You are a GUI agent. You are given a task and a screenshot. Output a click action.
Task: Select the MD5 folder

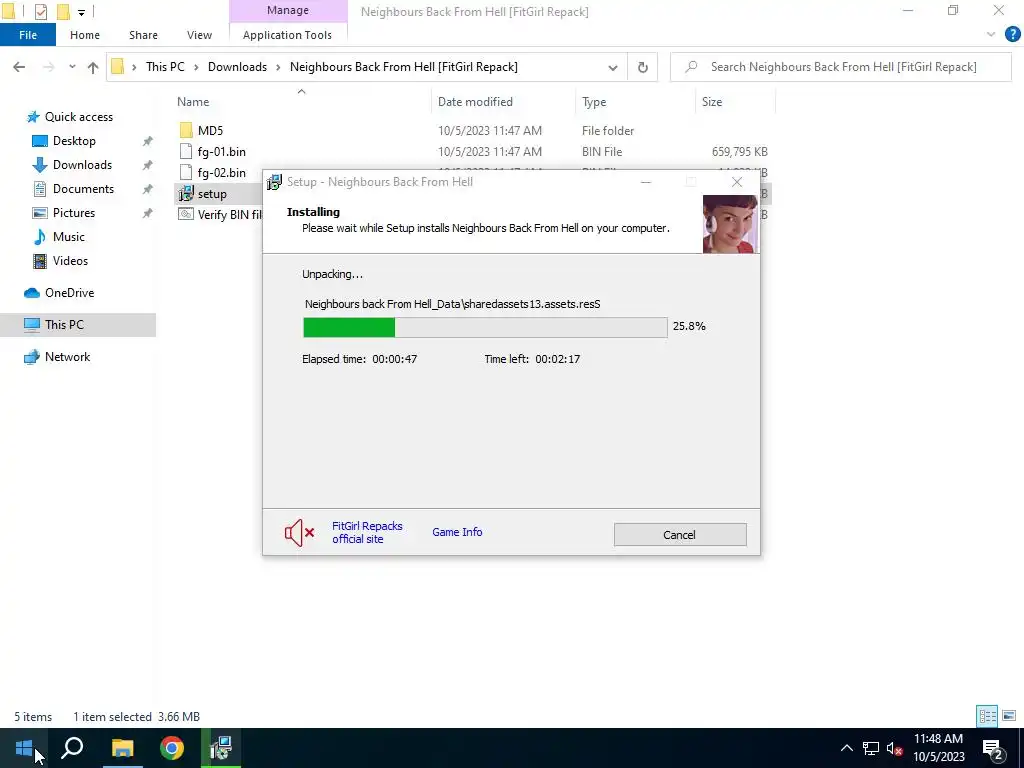point(210,131)
